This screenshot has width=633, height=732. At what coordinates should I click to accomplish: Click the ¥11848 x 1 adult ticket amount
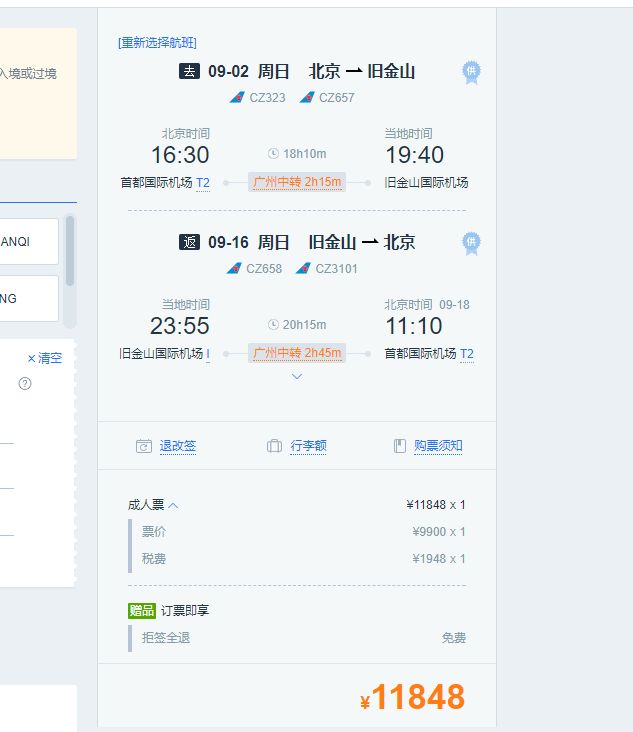[436, 505]
